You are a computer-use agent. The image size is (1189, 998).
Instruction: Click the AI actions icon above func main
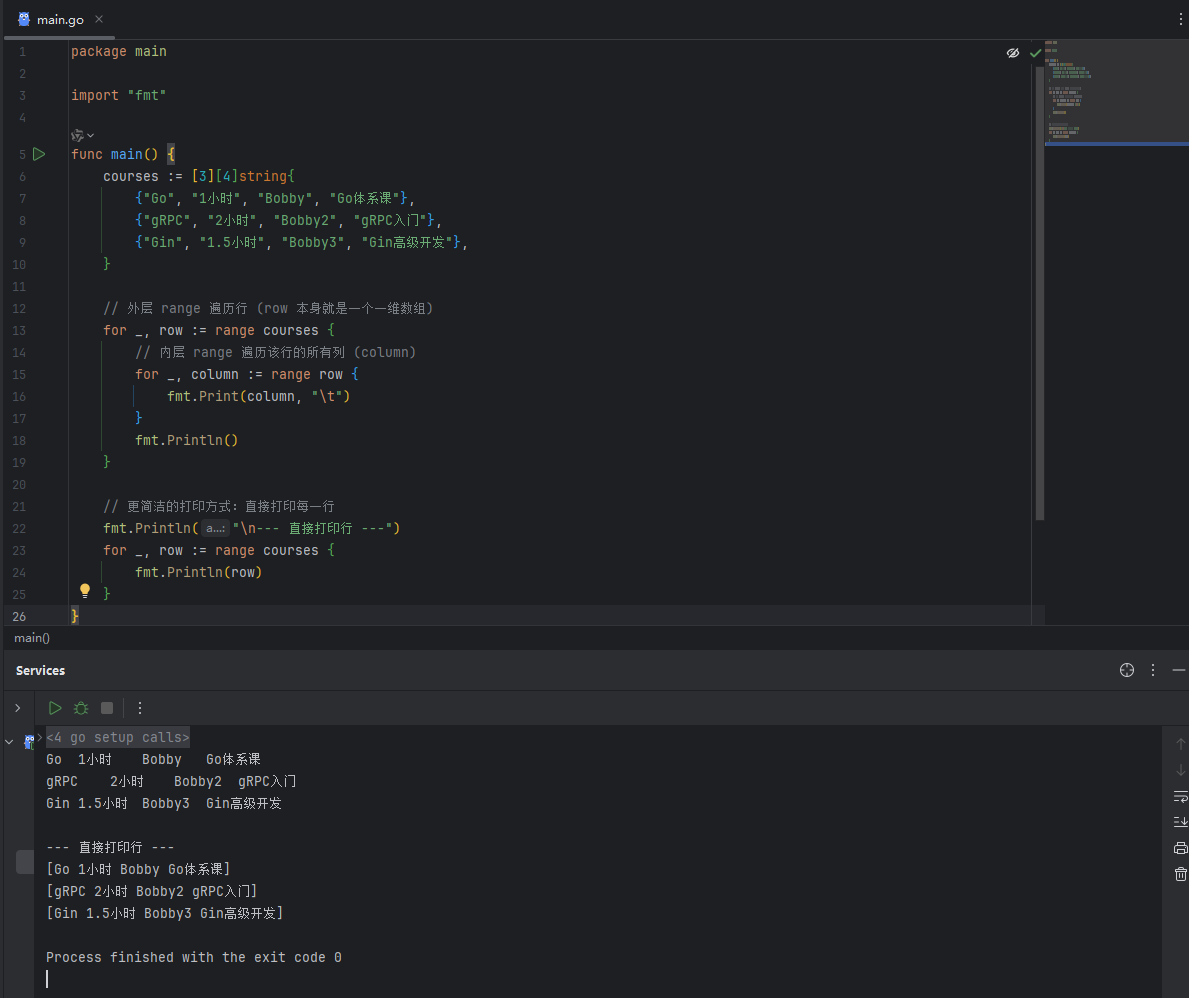pos(77,136)
